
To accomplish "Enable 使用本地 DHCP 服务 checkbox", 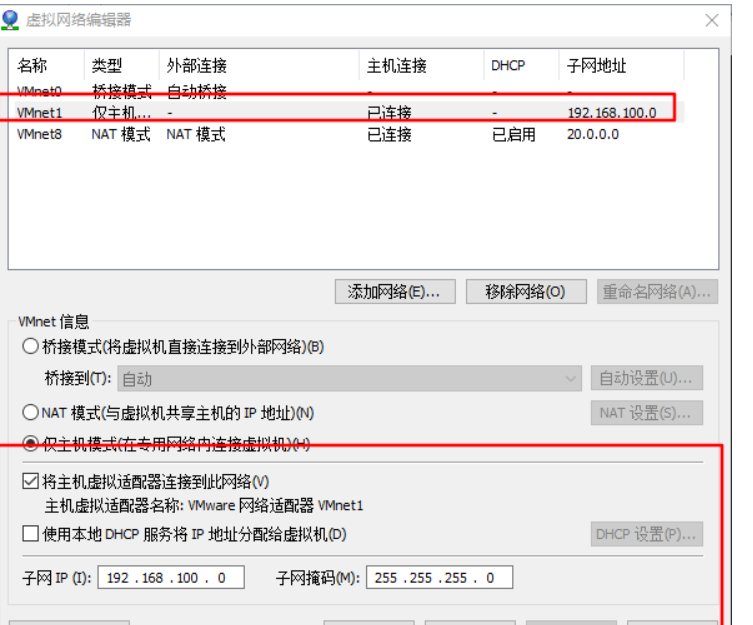I will (30, 534).
